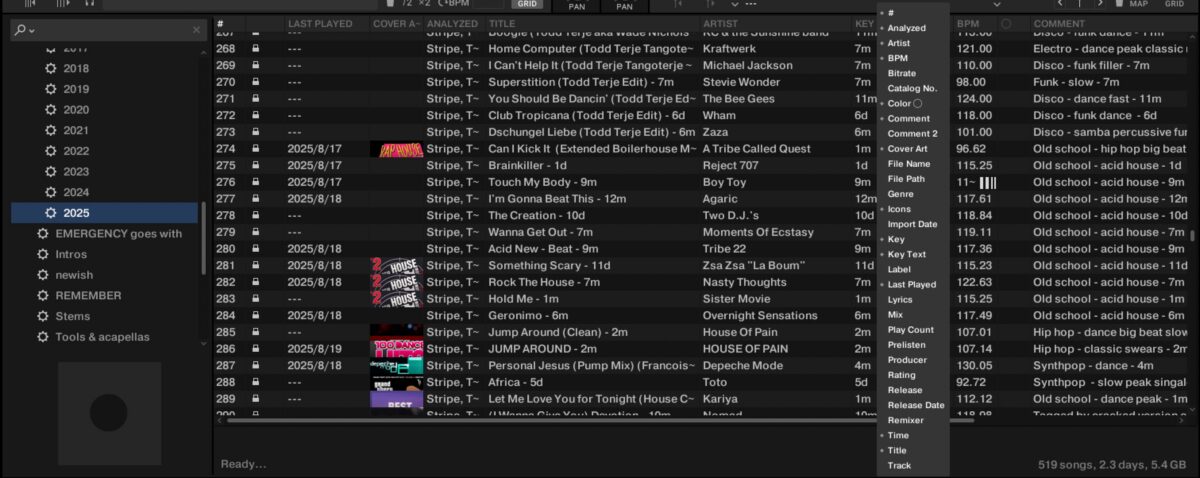
Task: Enable the Release Date column
Action: 915,405
